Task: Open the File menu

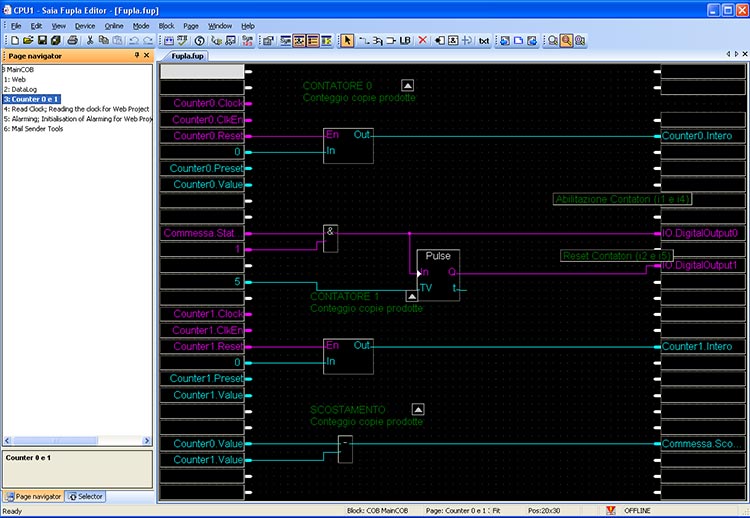Action: tap(16, 26)
